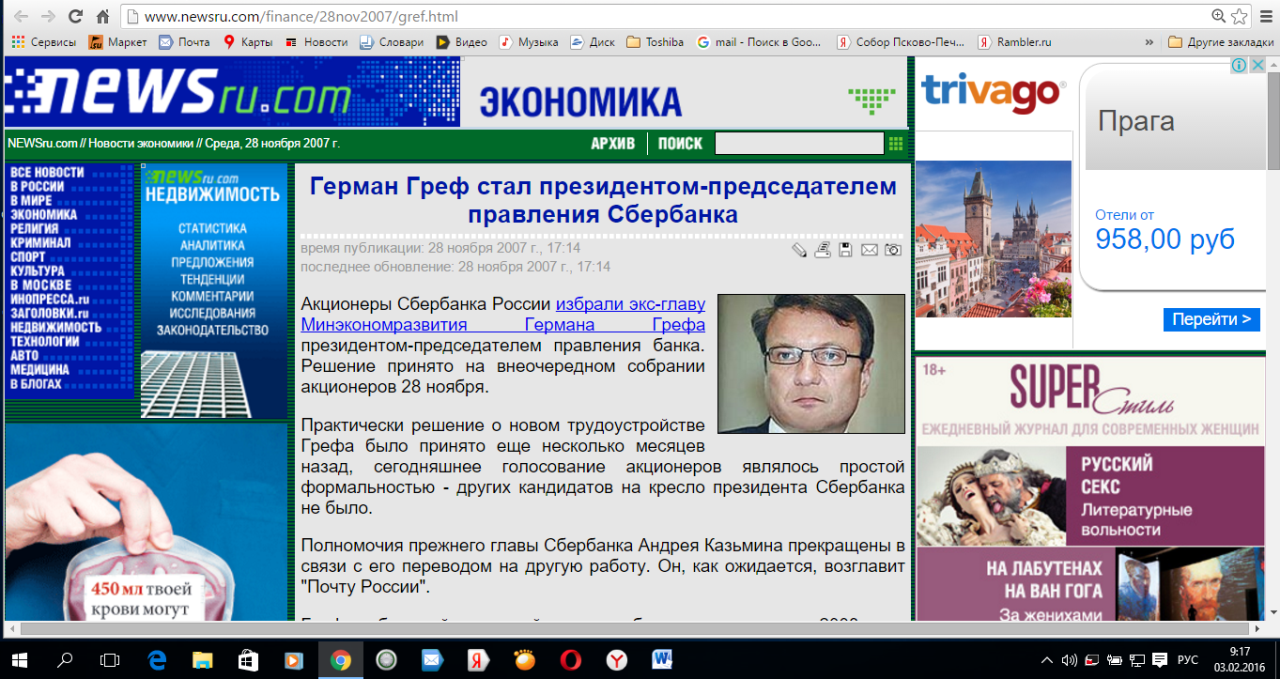
Task: Open the Почта bookmark
Action: point(185,42)
